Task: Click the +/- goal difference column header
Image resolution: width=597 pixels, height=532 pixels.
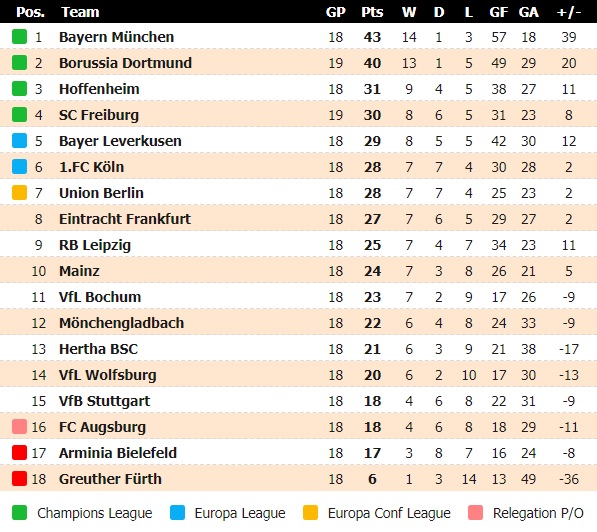Action: point(568,12)
